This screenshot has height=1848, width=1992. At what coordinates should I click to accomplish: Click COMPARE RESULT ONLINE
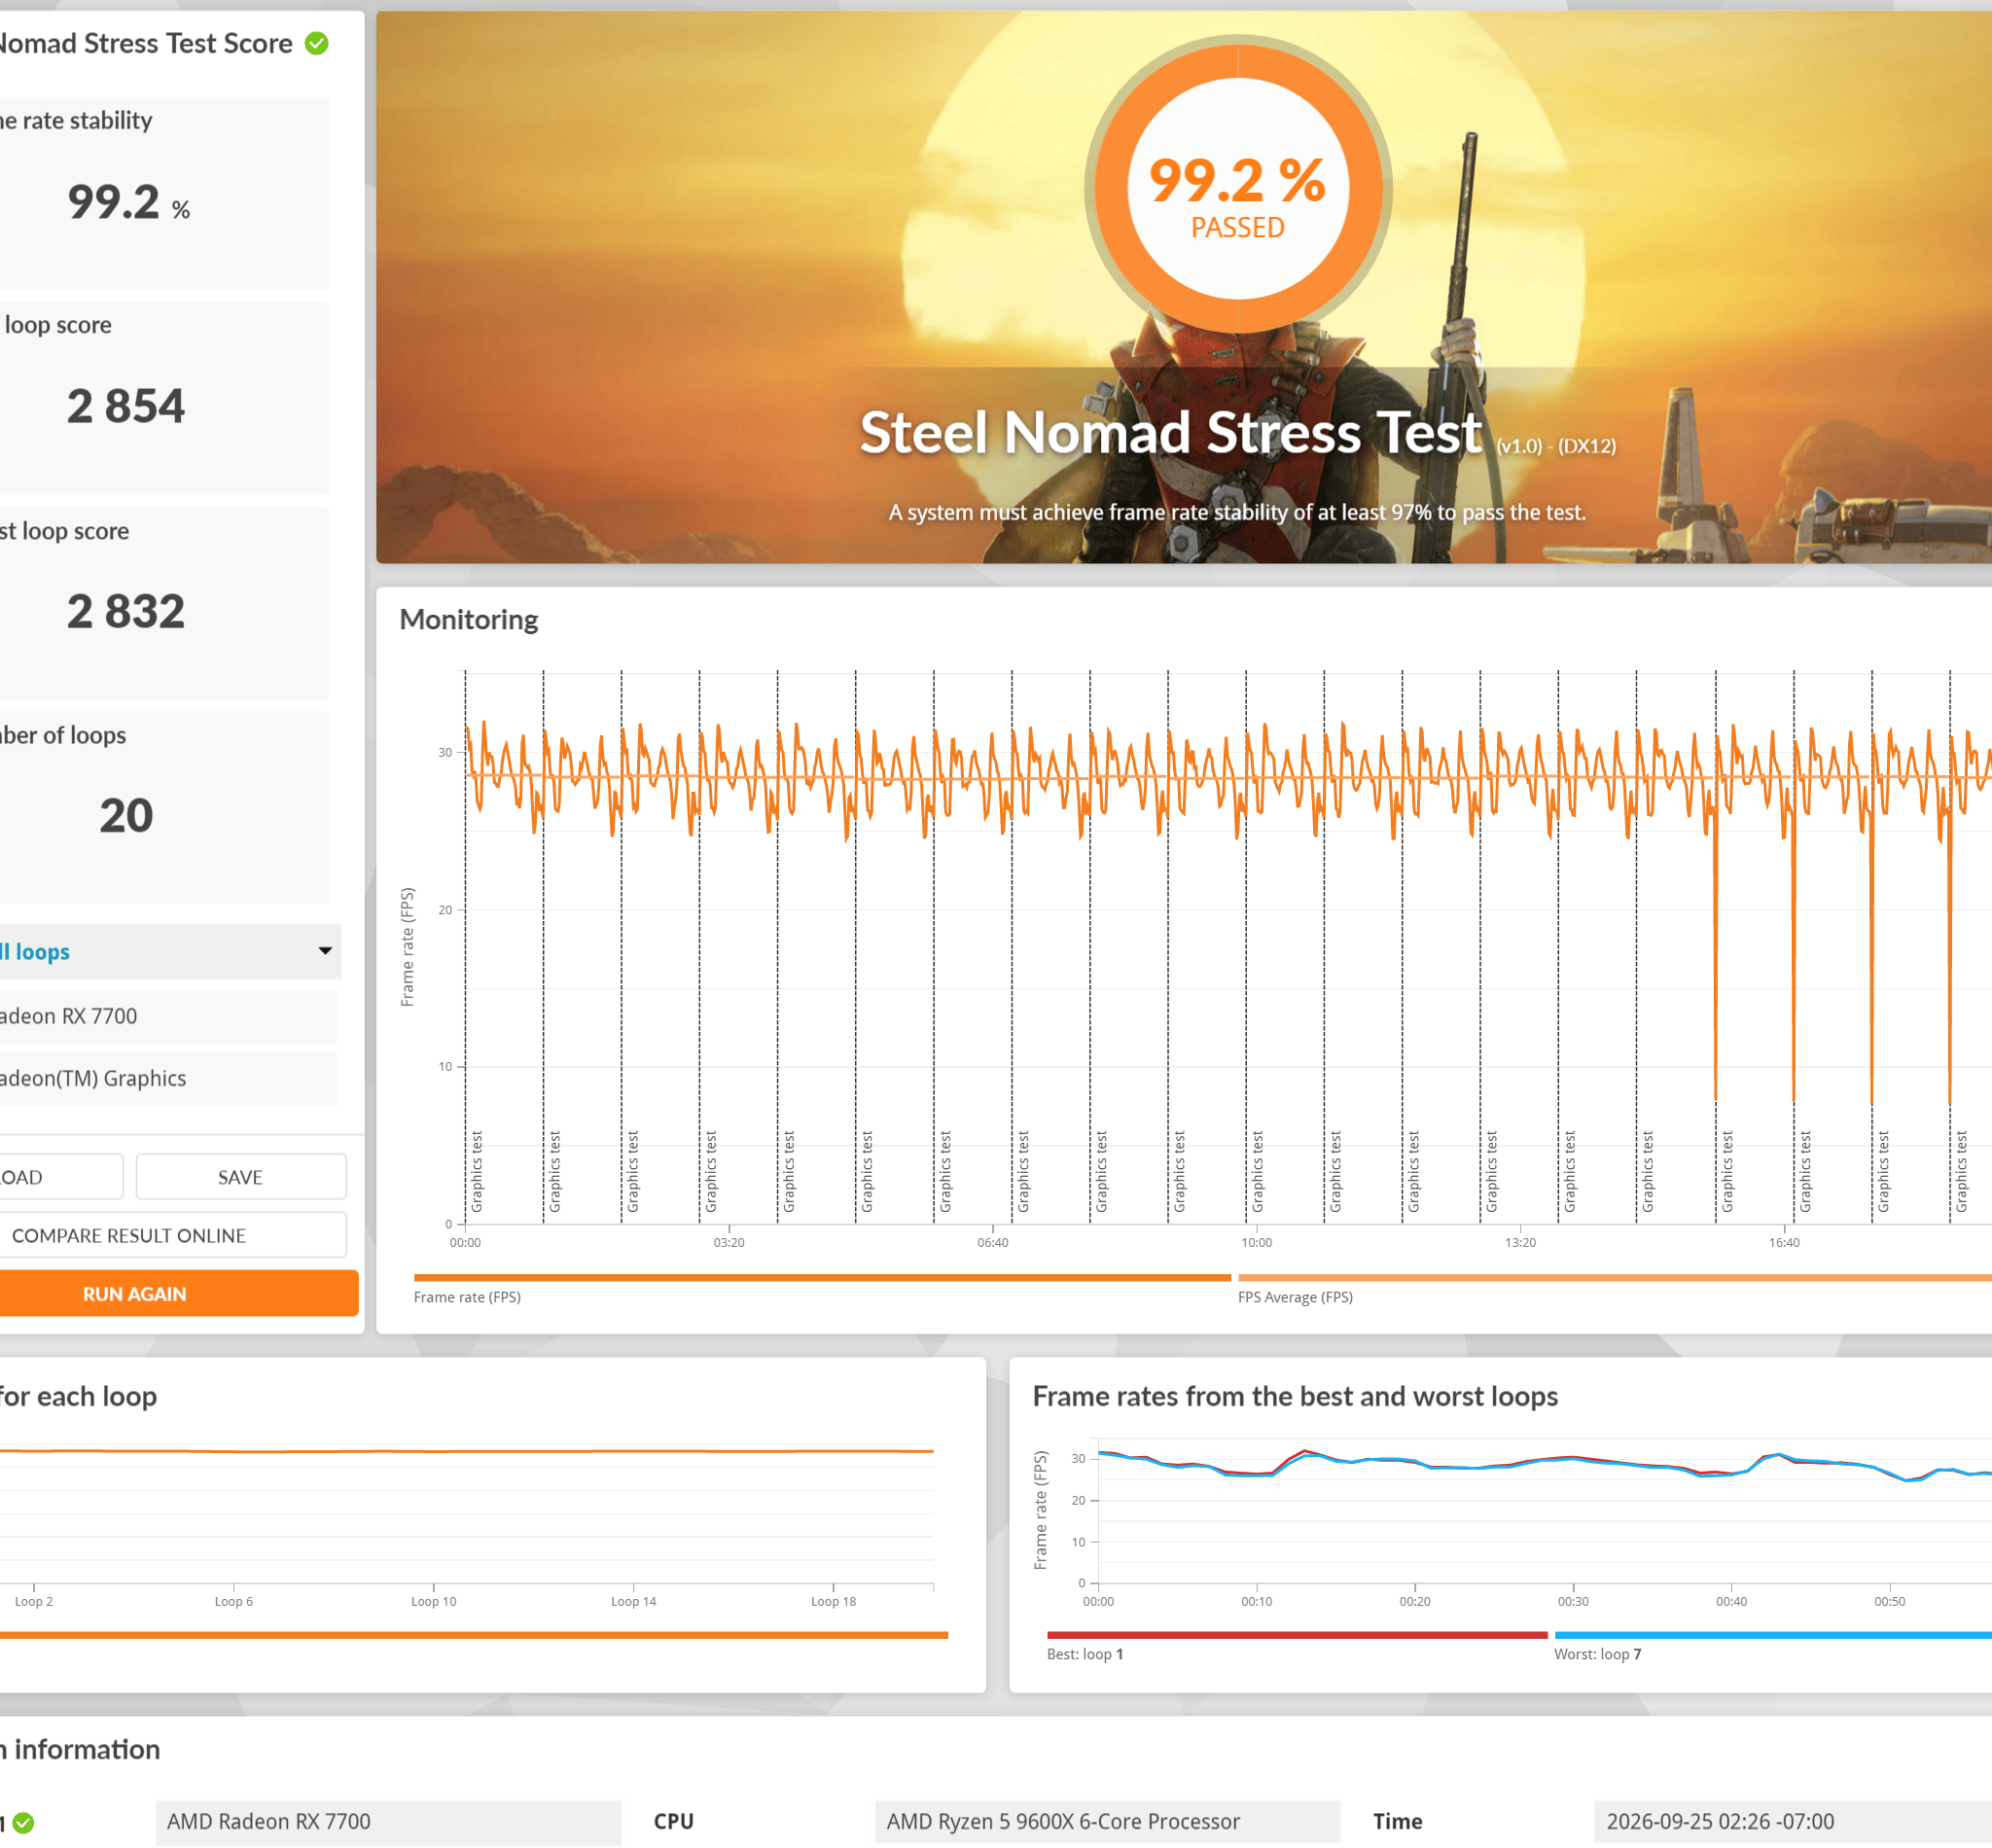(171, 1235)
